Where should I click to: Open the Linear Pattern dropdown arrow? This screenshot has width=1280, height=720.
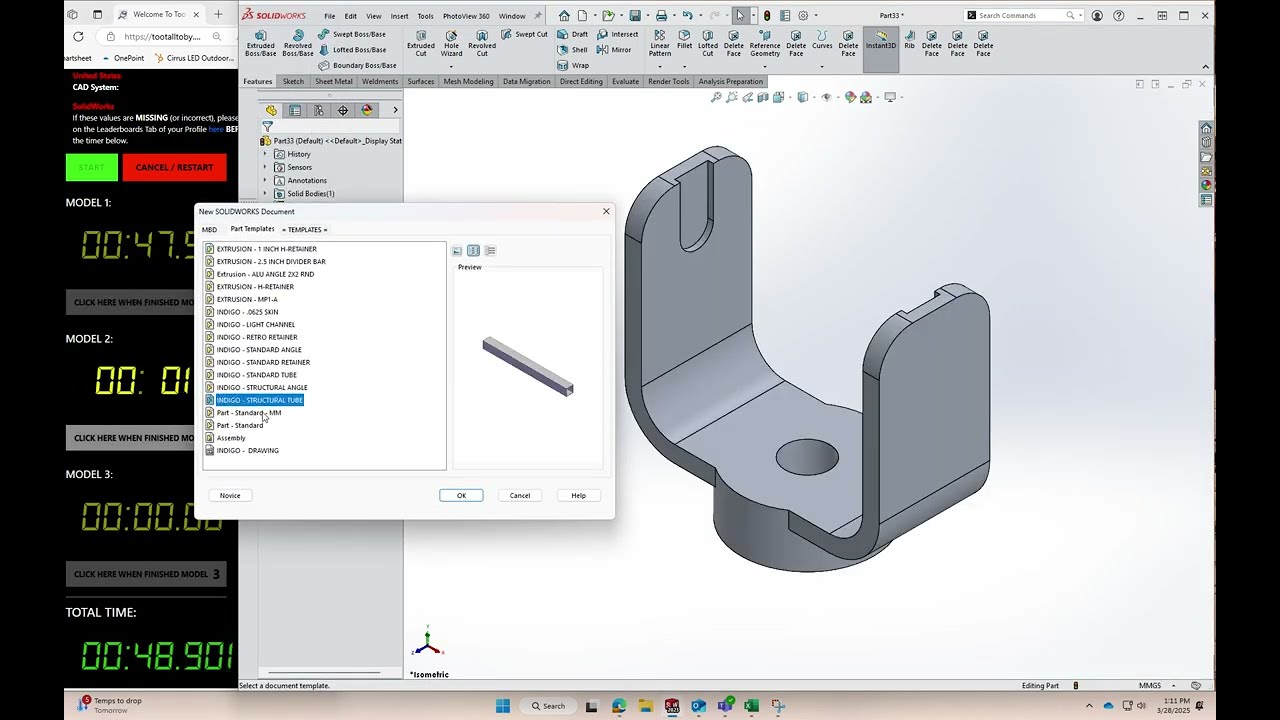[x=660, y=67]
